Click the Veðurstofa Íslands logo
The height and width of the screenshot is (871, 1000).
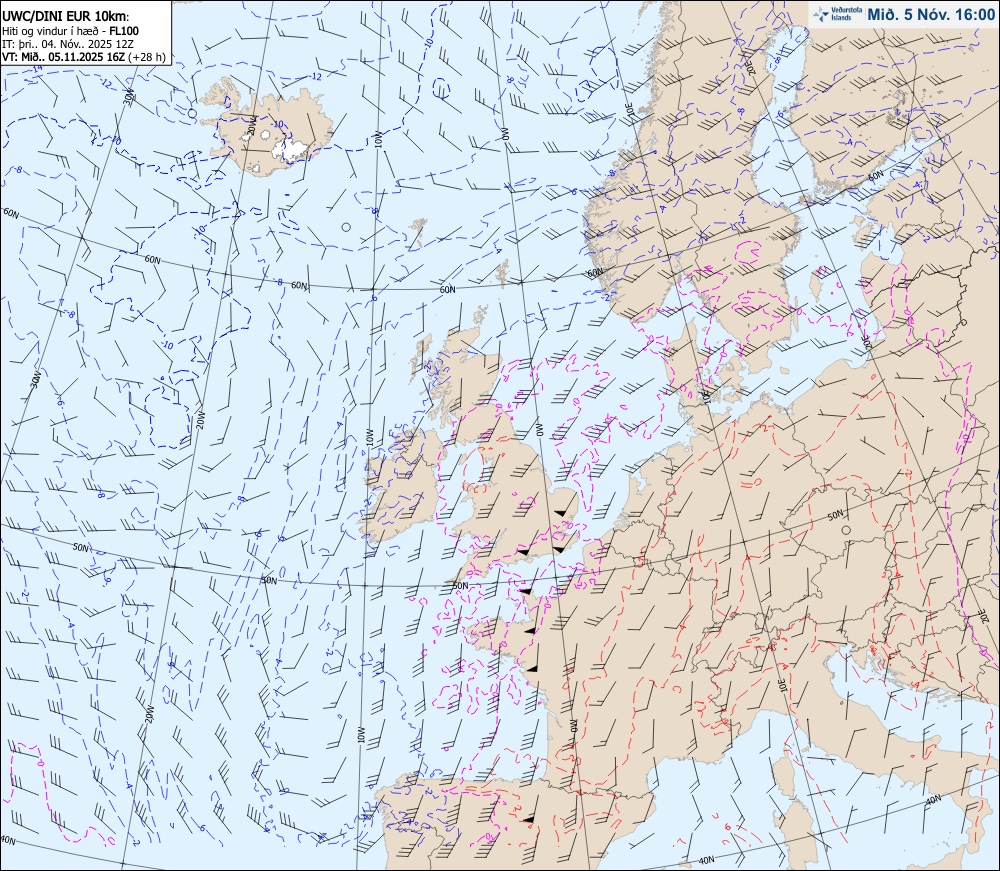837,14
